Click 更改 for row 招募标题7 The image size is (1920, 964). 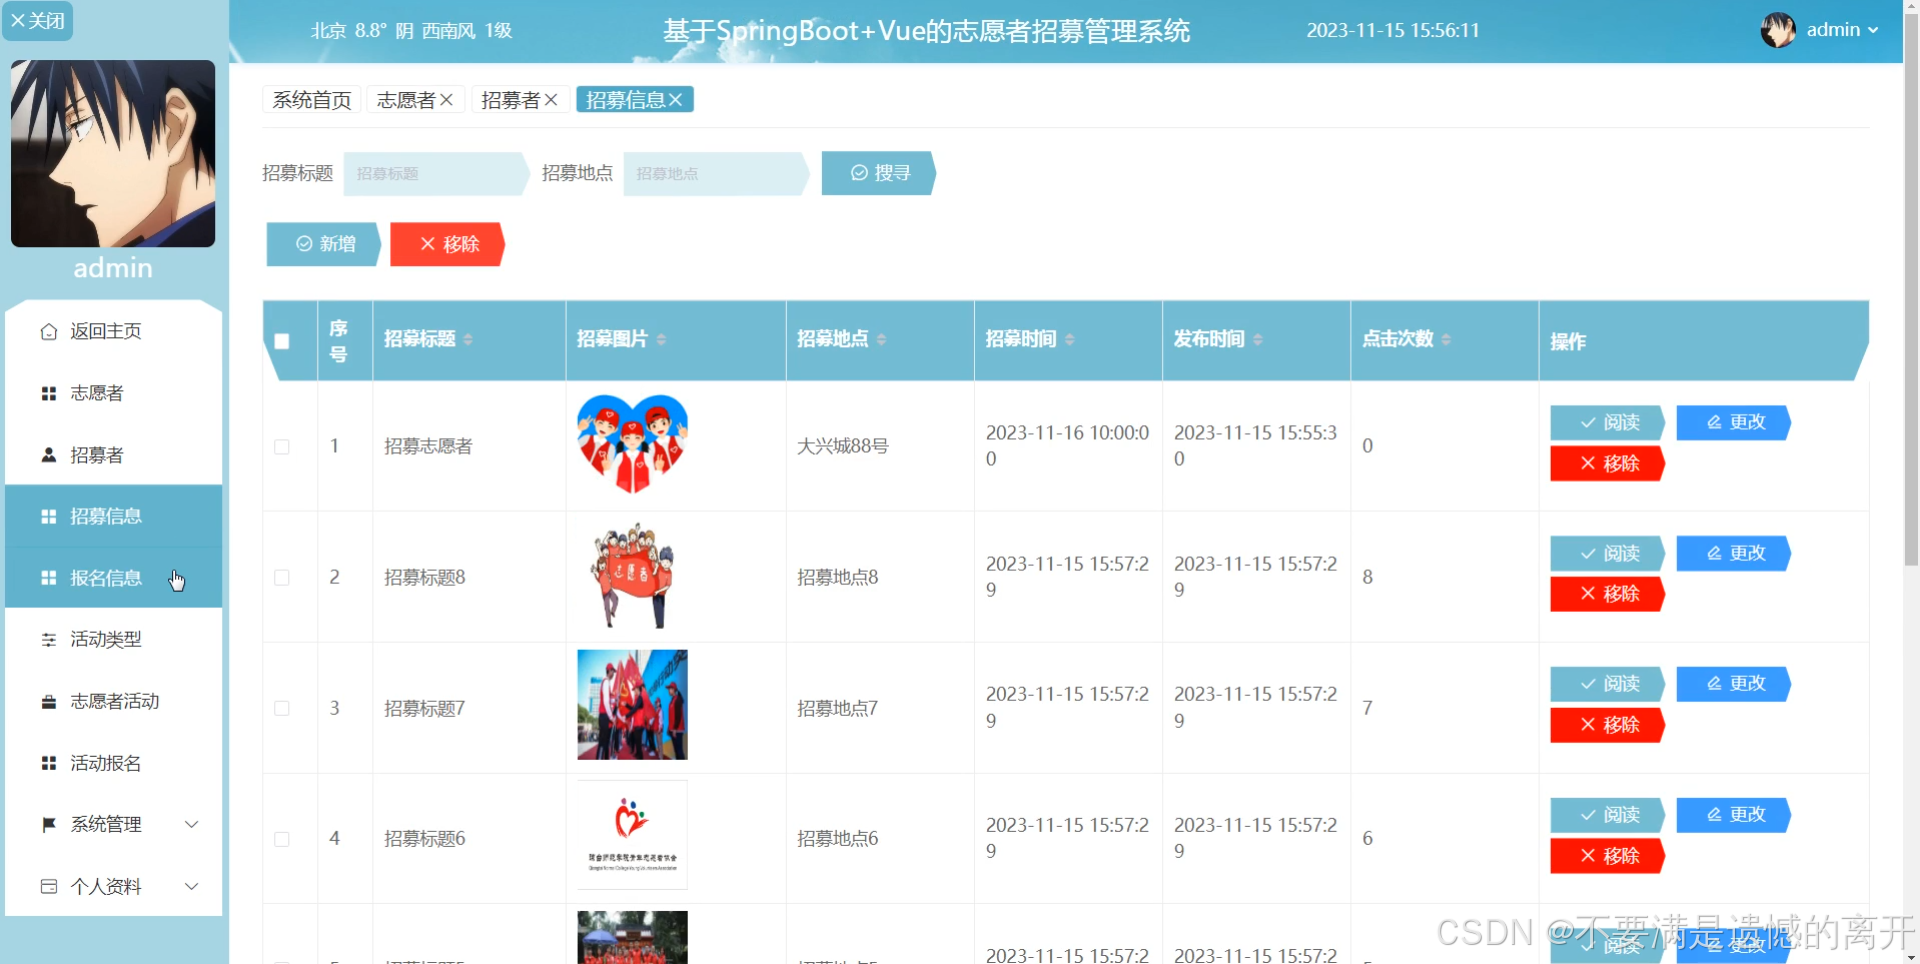(1733, 685)
